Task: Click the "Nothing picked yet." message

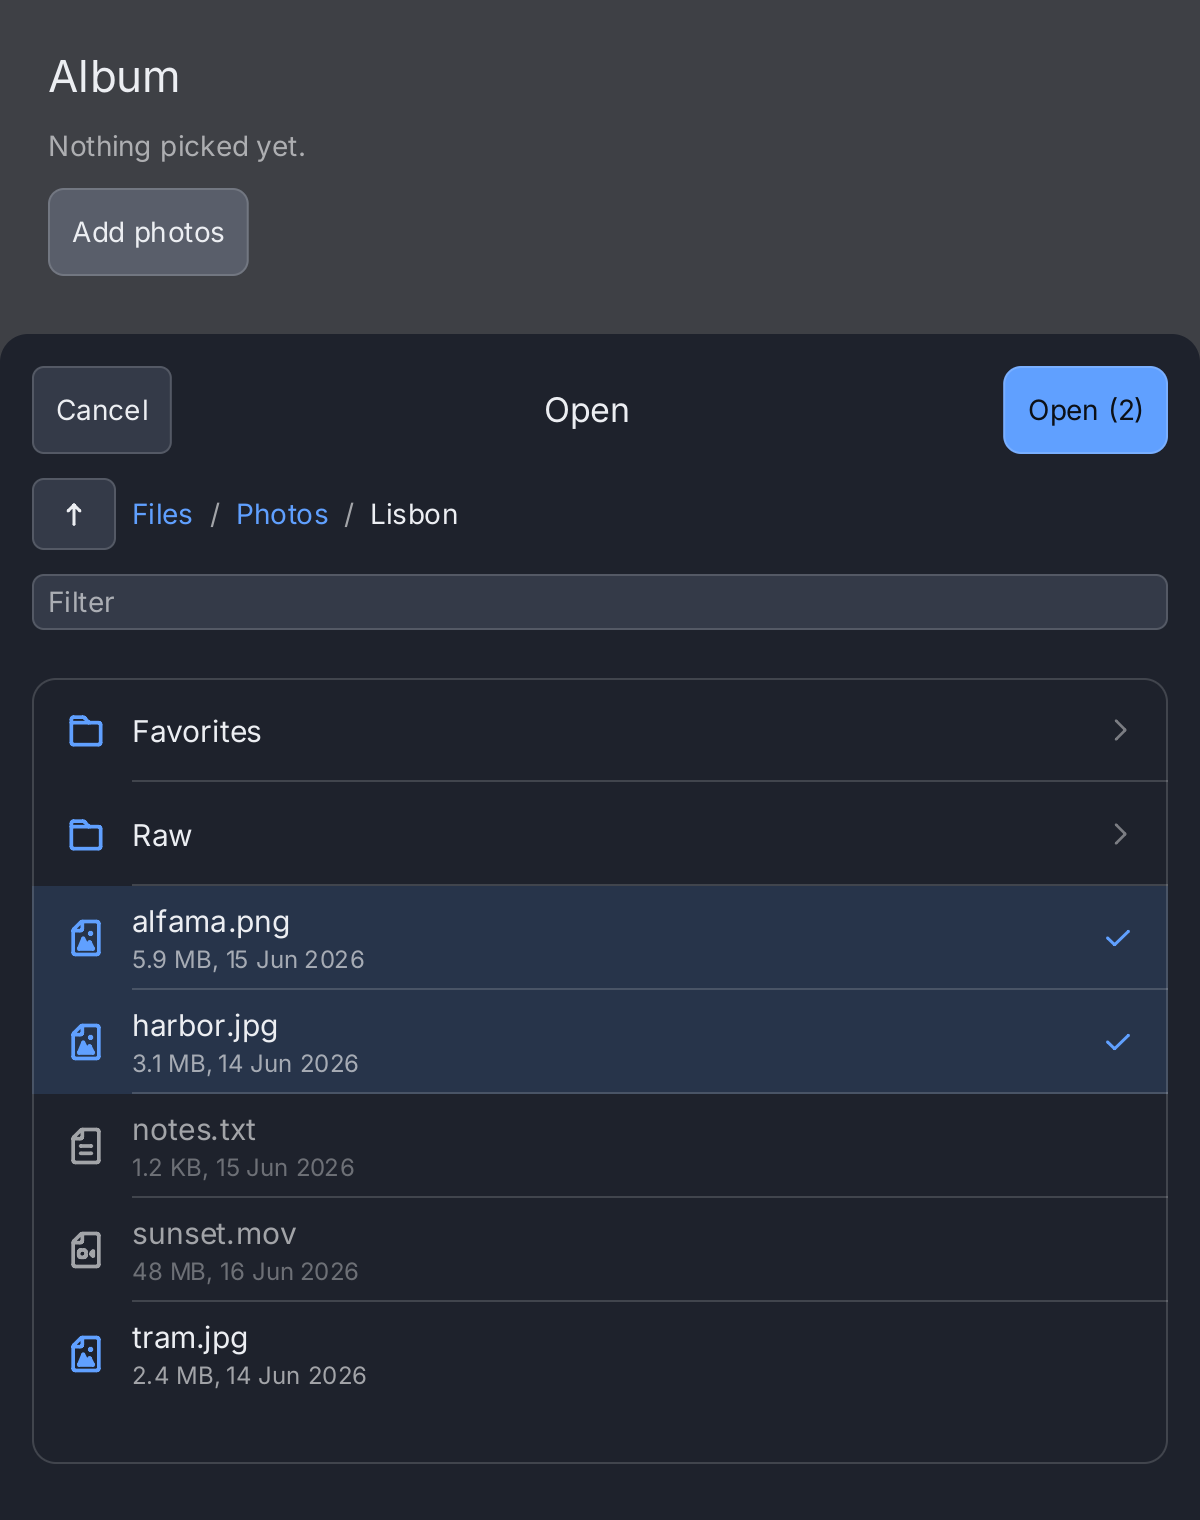Action: click(x=177, y=146)
